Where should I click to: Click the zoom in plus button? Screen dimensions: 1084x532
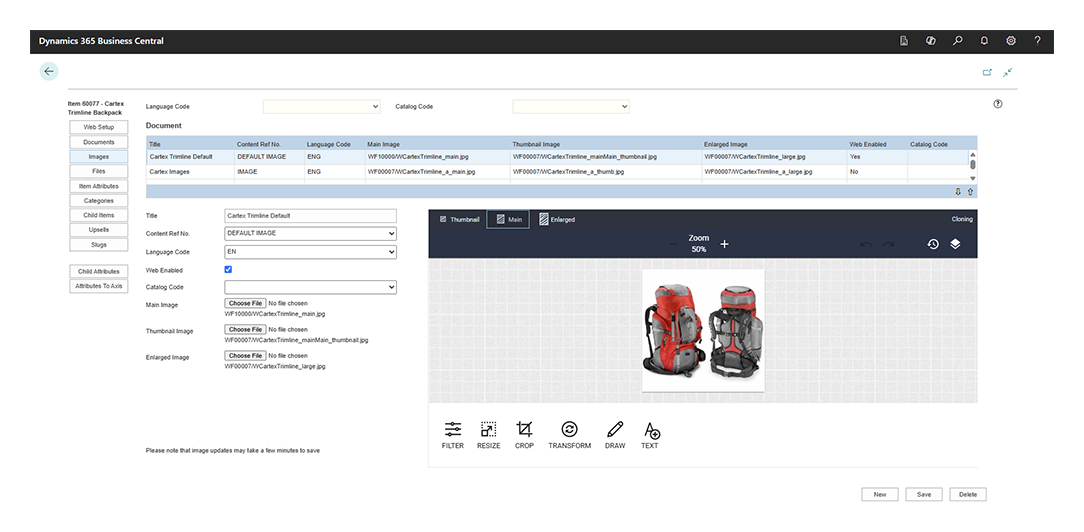[x=725, y=244]
